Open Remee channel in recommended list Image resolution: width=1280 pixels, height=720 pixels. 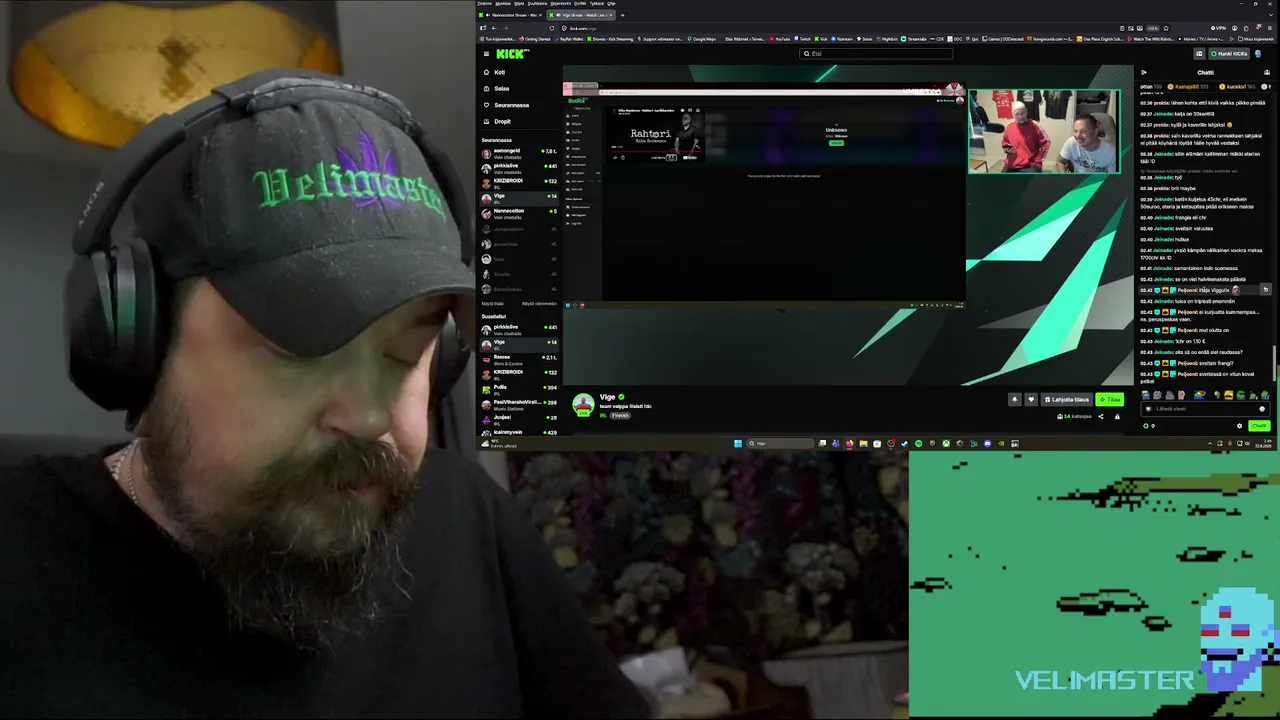[519, 359]
